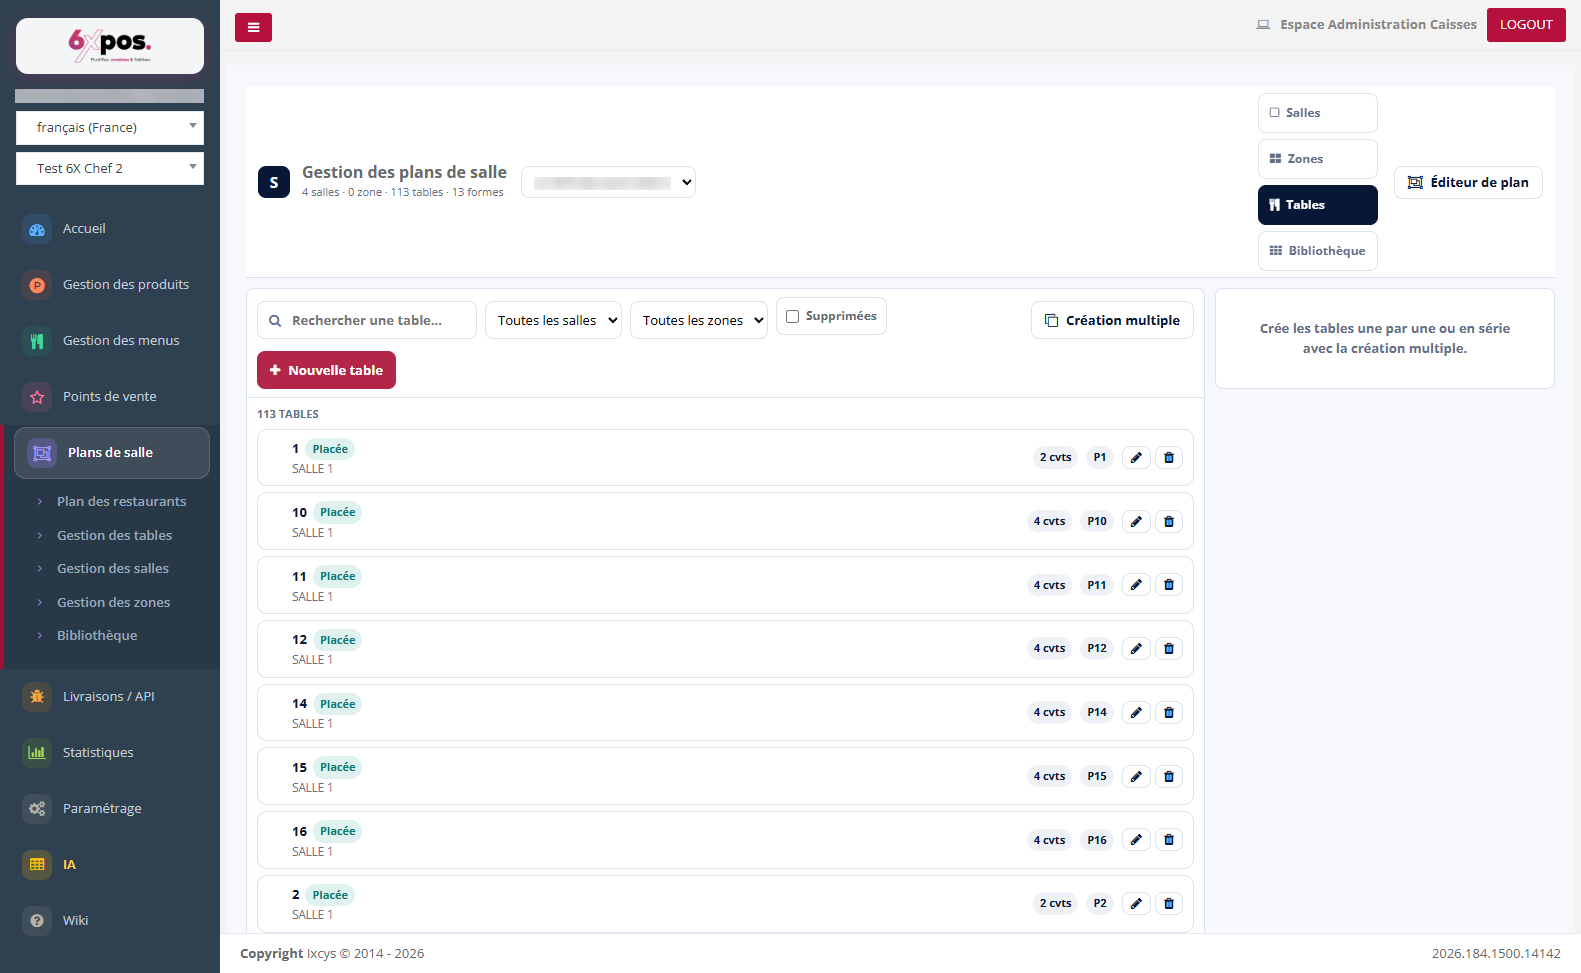
Task: Click the Paramétrage gears icon
Action: tap(37, 809)
